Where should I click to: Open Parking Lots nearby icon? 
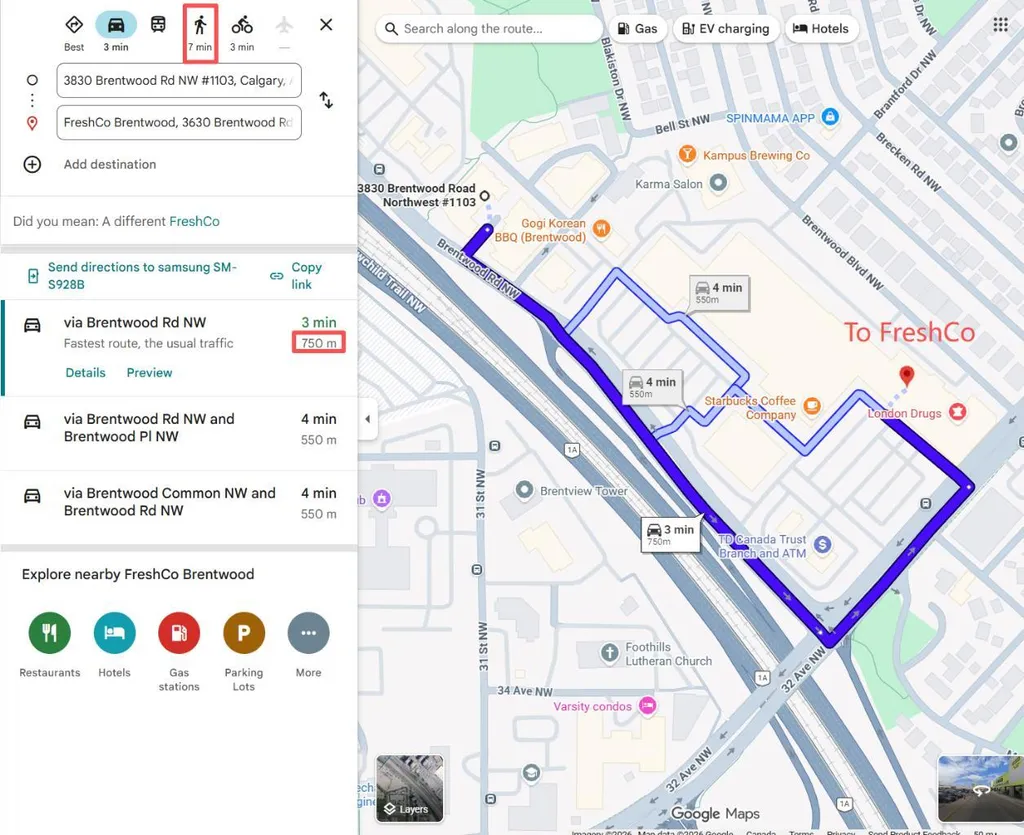[244, 633]
